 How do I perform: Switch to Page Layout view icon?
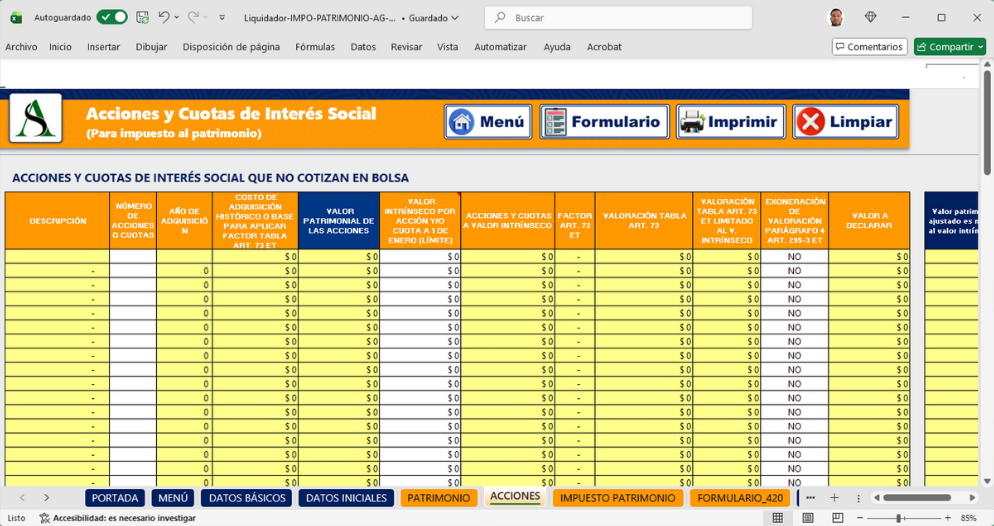tap(808, 518)
